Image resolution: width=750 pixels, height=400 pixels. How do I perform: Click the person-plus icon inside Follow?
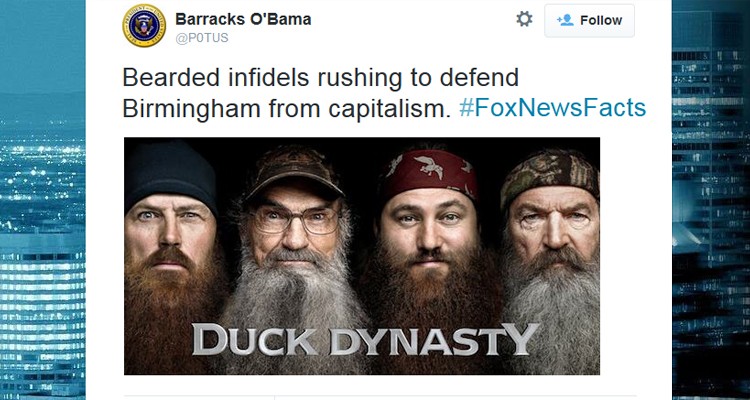[565, 20]
